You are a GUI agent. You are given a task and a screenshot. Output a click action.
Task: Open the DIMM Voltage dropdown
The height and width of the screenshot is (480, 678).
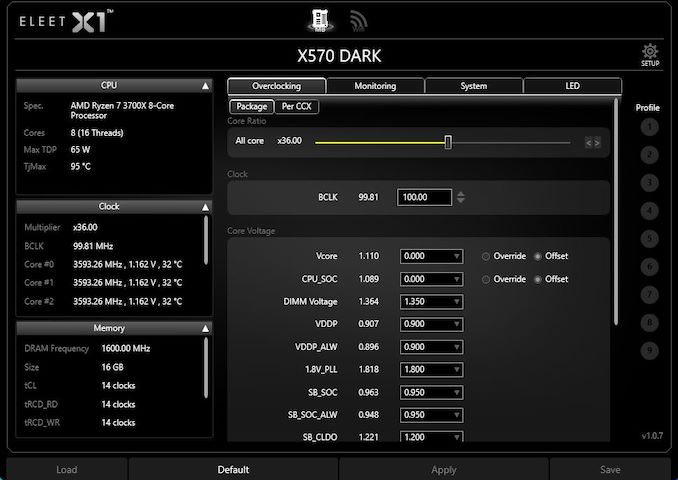[432, 302]
